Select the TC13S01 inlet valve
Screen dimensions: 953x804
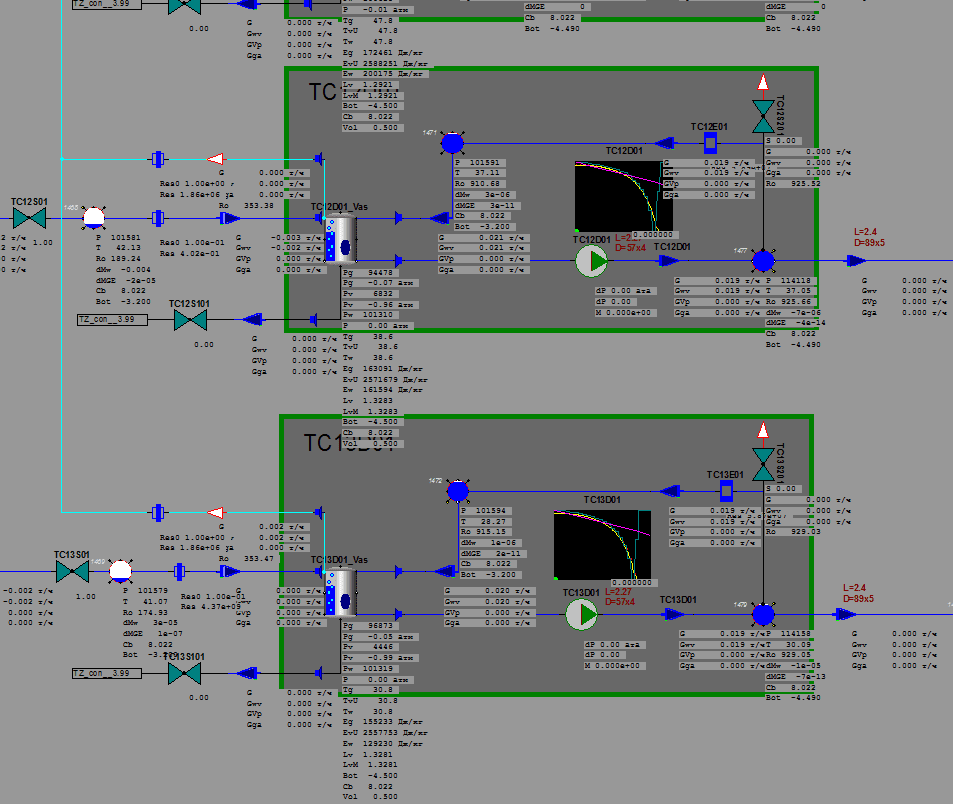tap(72, 571)
